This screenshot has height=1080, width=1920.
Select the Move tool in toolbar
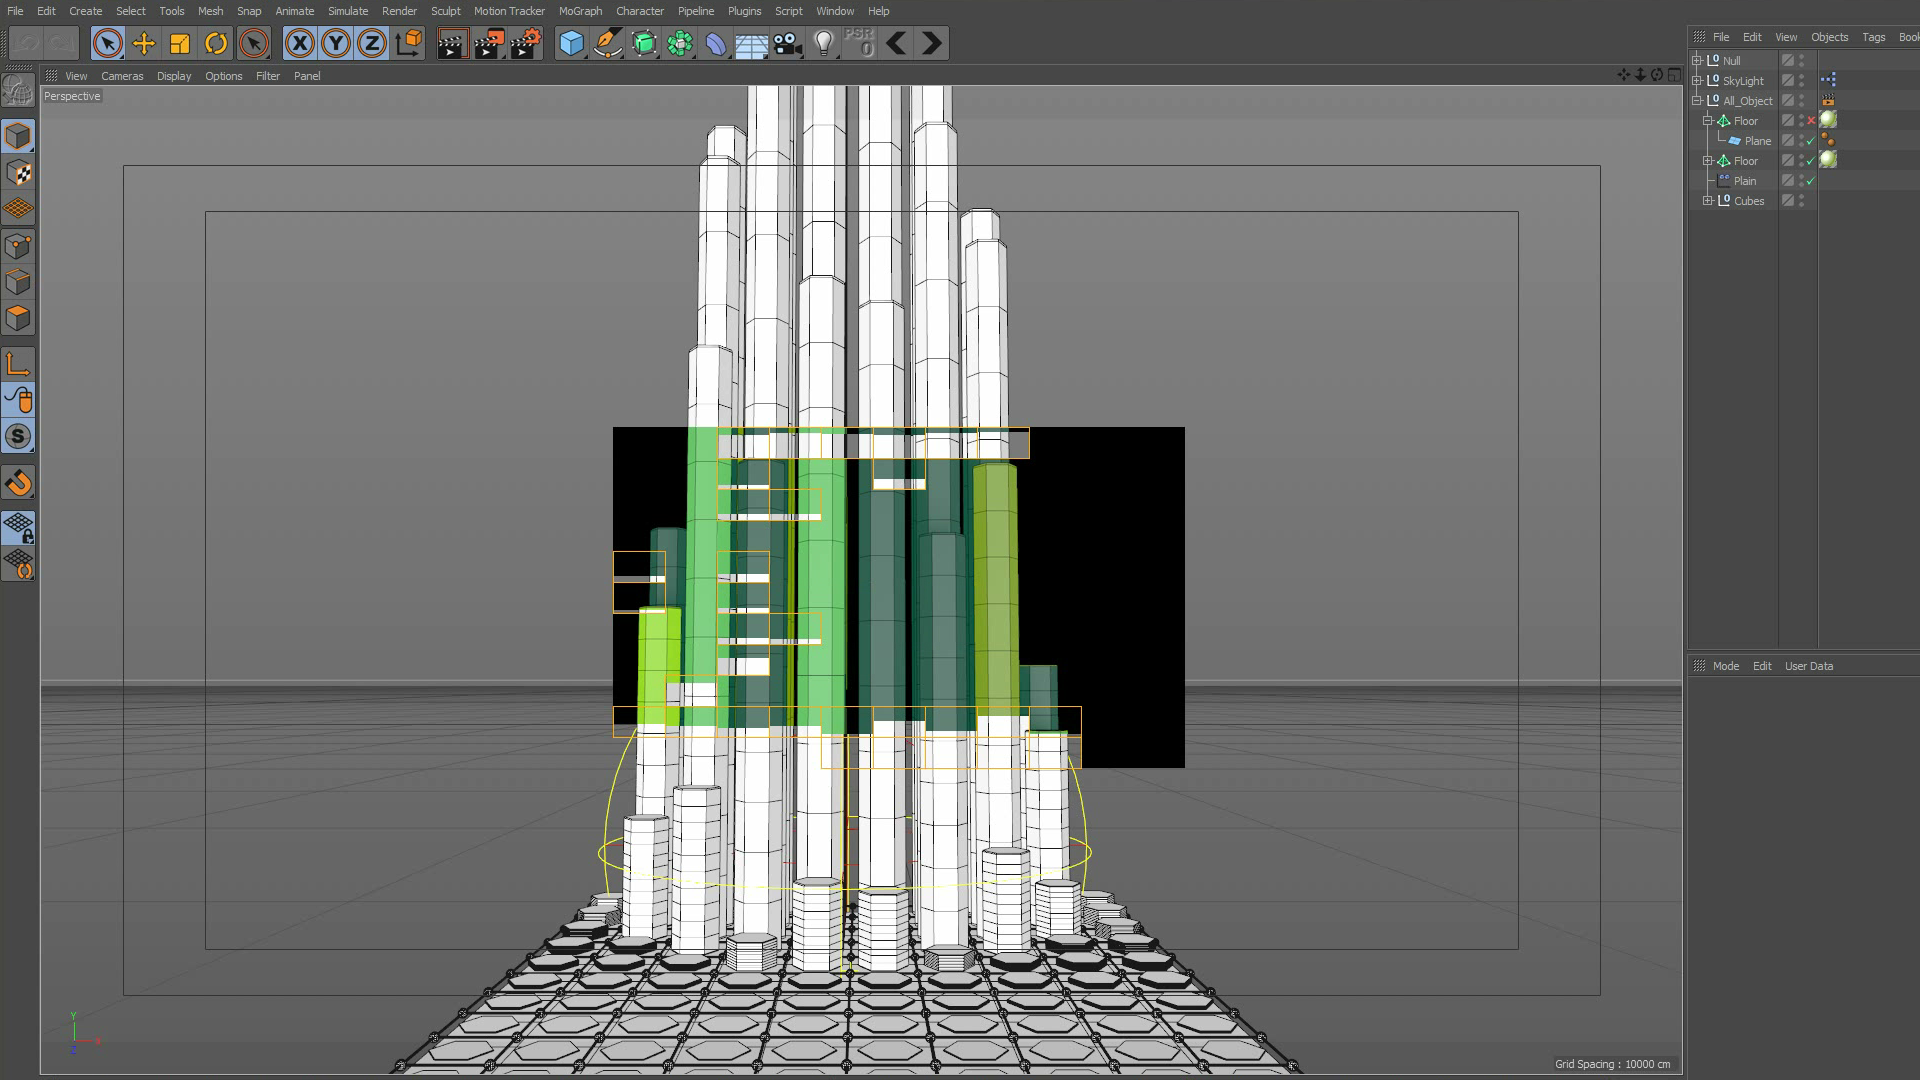(x=144, y=43)
